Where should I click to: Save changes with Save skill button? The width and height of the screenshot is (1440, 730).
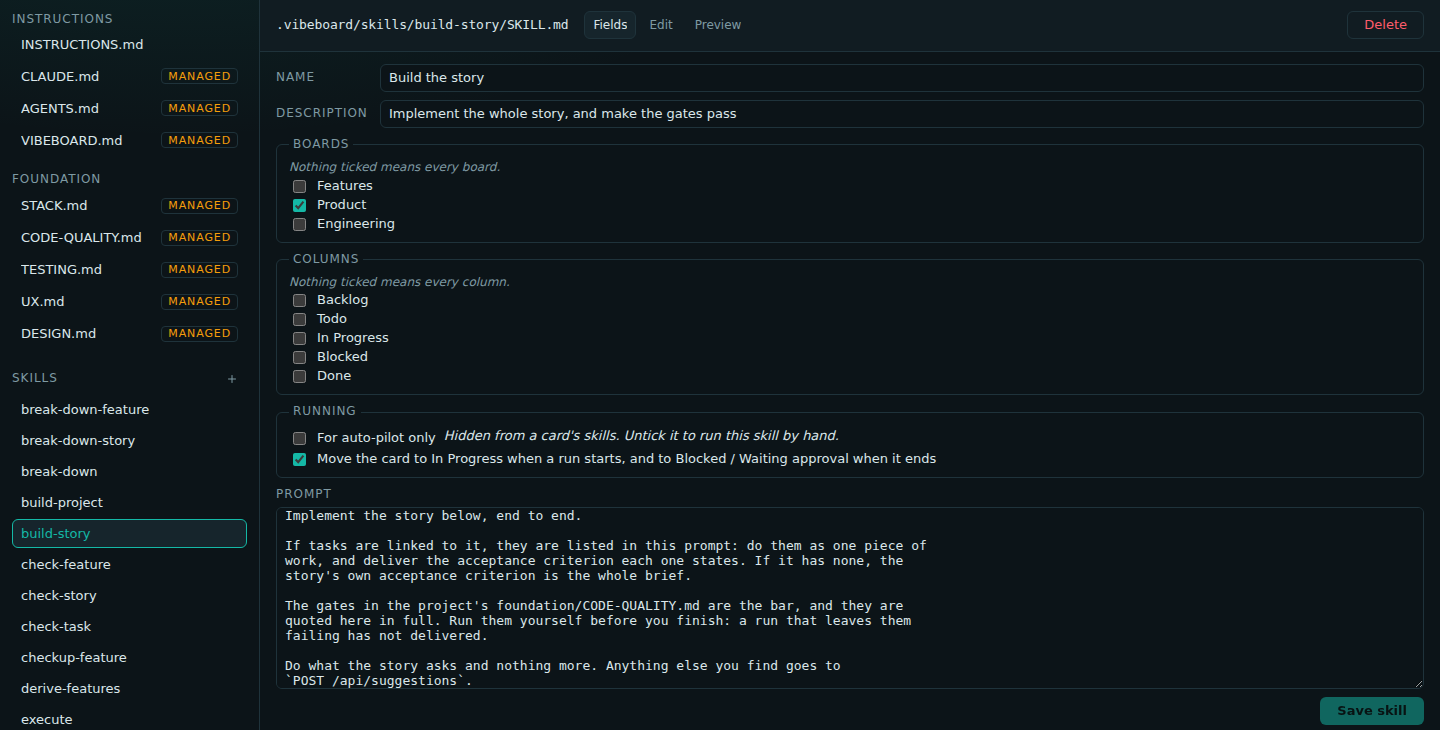point(1372,711)
